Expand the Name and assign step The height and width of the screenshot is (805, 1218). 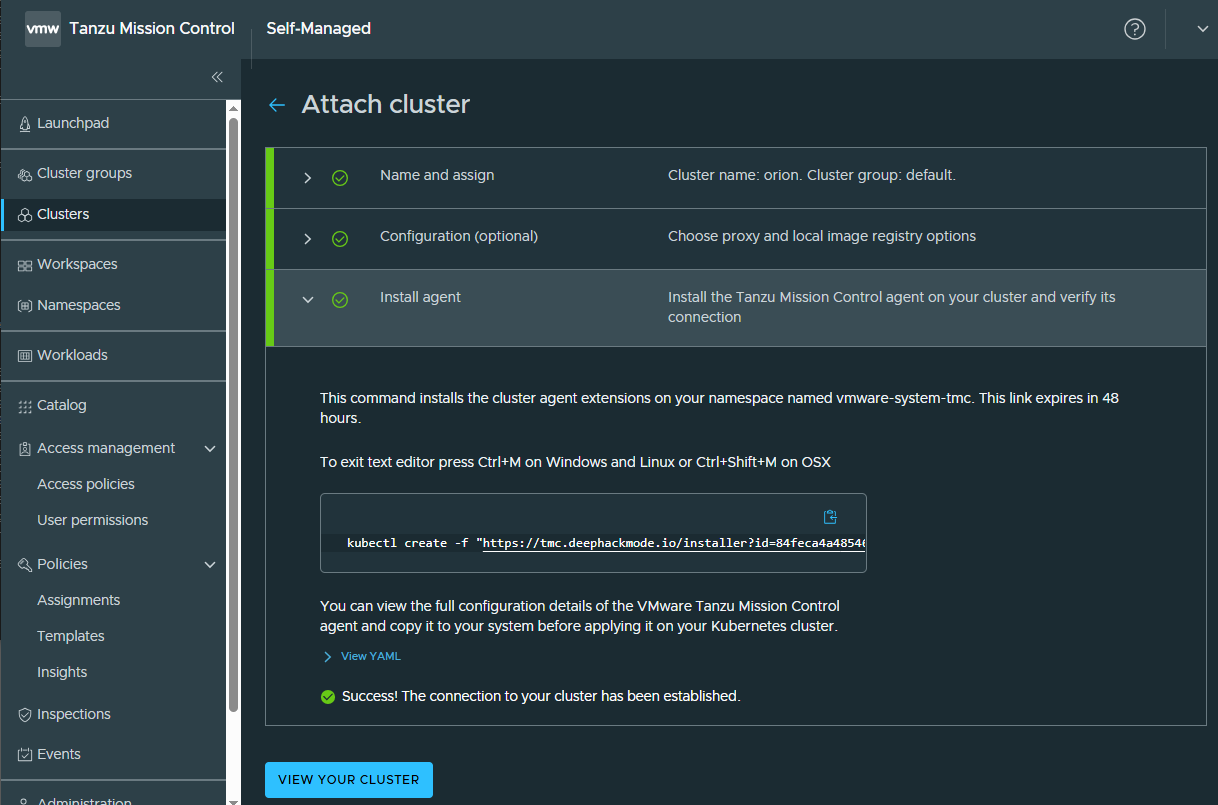tap(308, 178)
